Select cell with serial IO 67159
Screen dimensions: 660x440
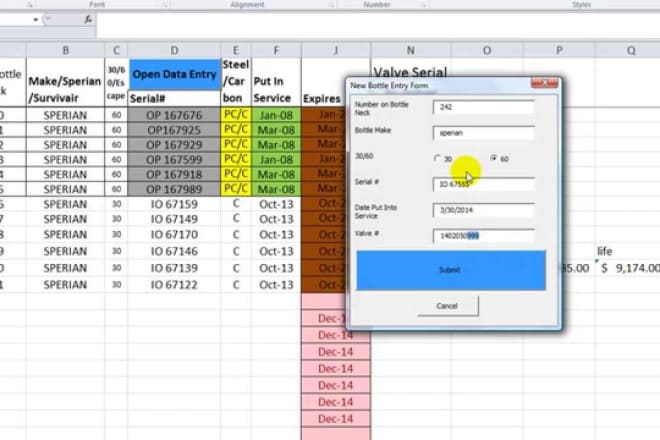[174, 204]
